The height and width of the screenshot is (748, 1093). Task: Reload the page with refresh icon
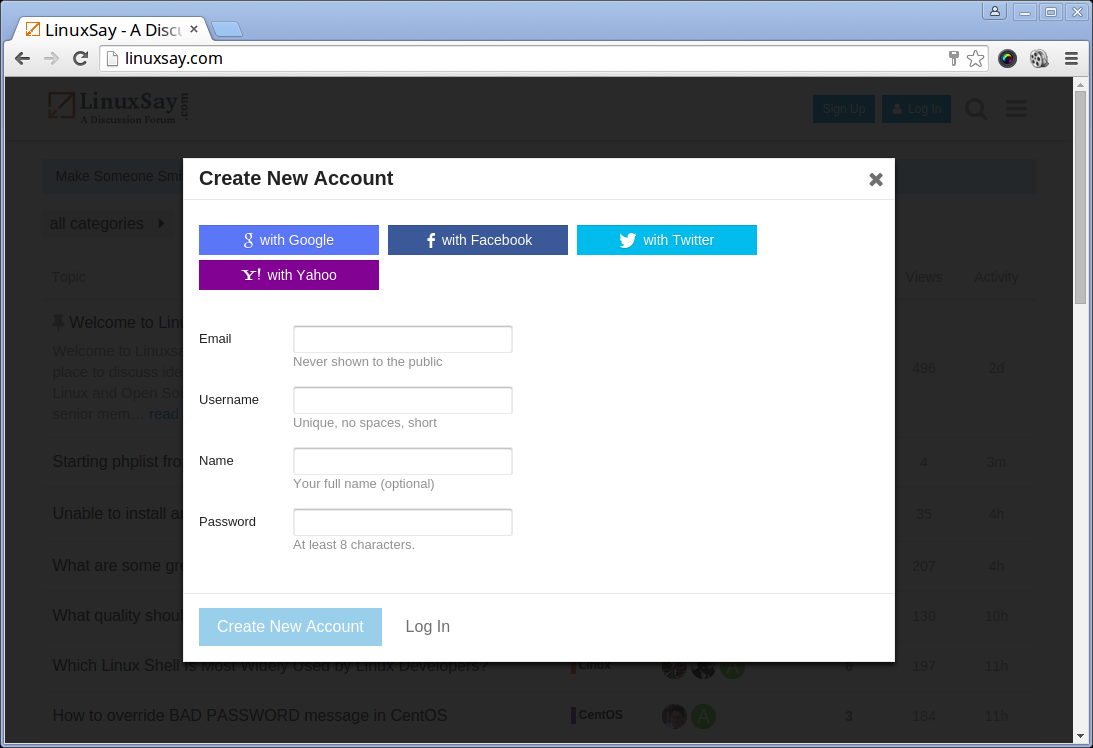[x=80, y=59]
